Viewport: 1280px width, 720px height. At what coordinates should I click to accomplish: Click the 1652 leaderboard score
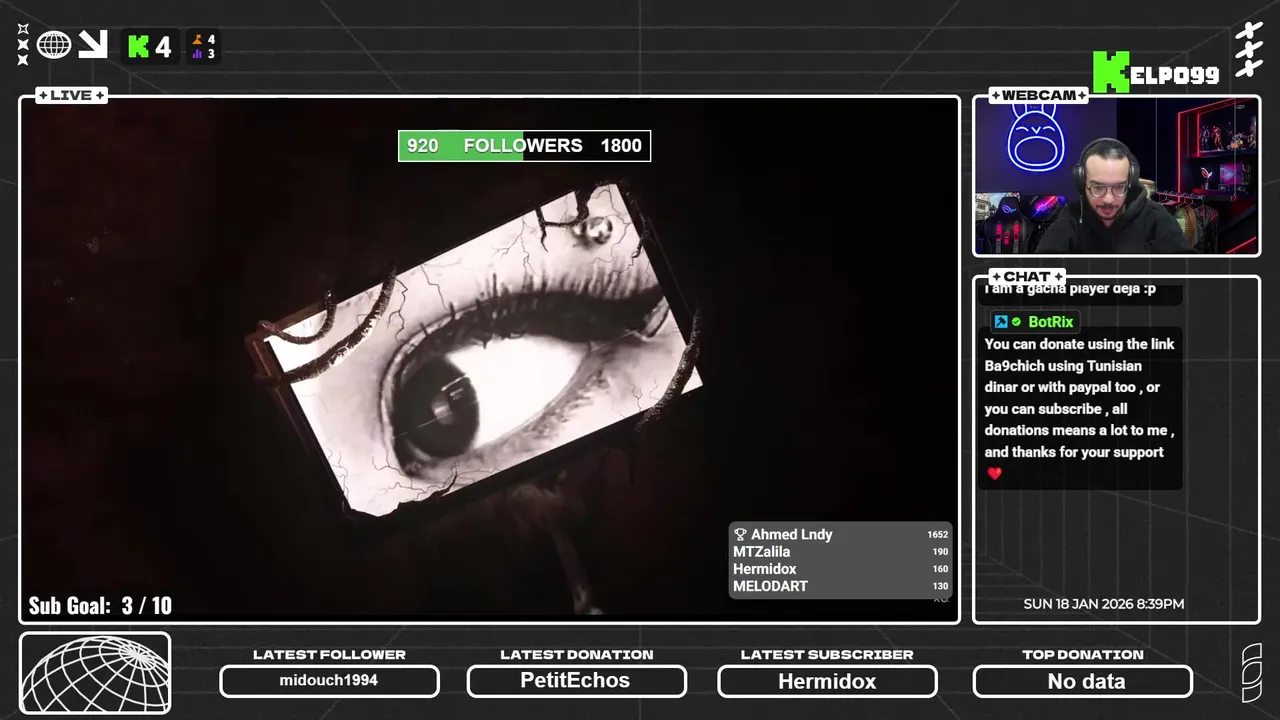[937, 535]
